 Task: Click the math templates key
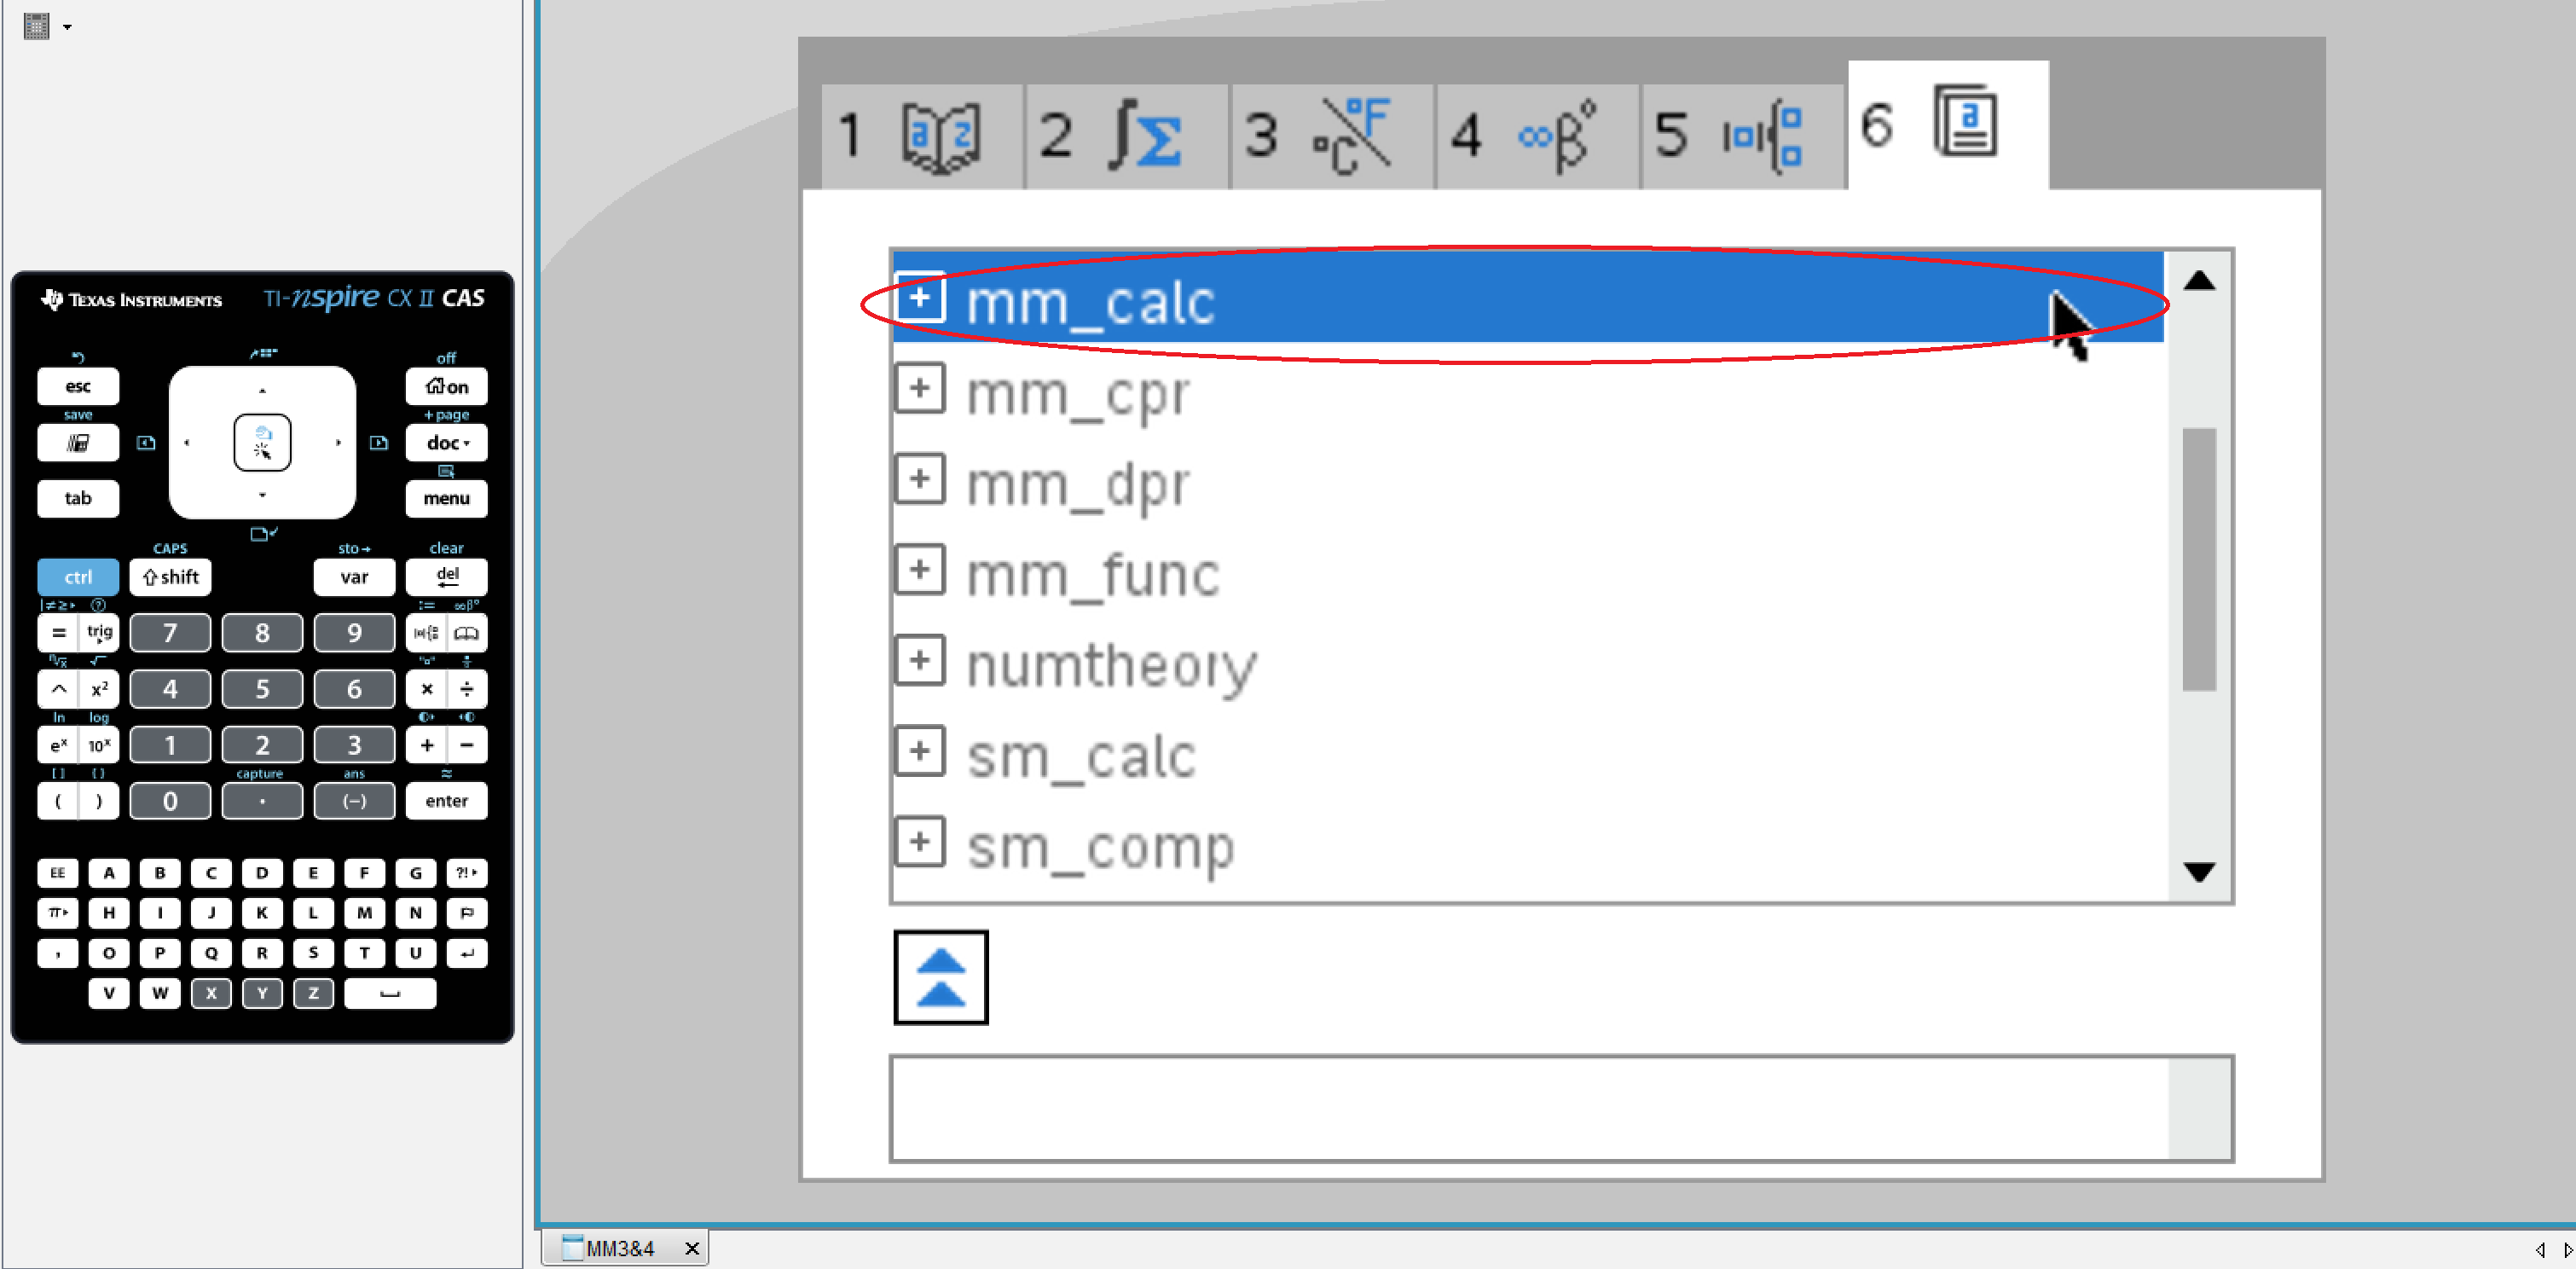point(426,633)
